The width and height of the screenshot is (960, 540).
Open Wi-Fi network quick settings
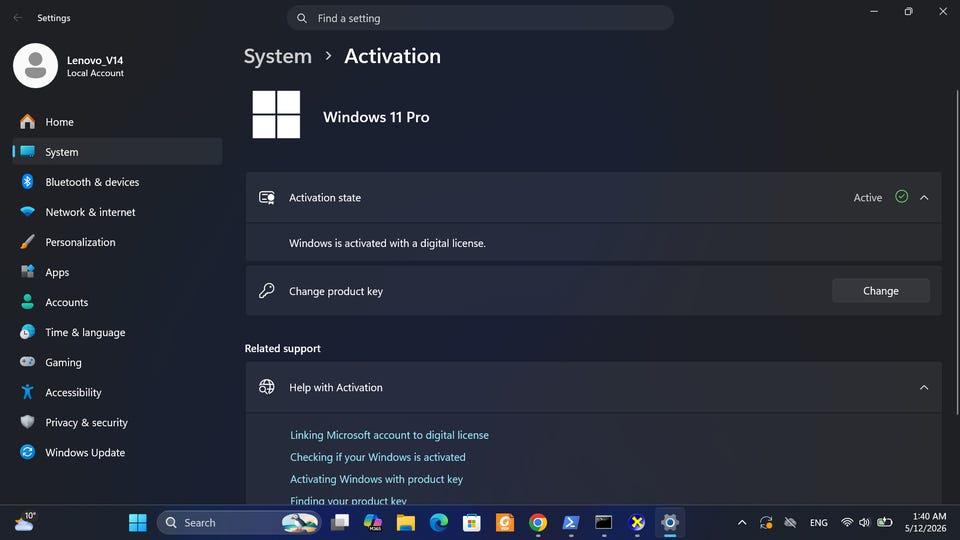[x=847, y=523]
